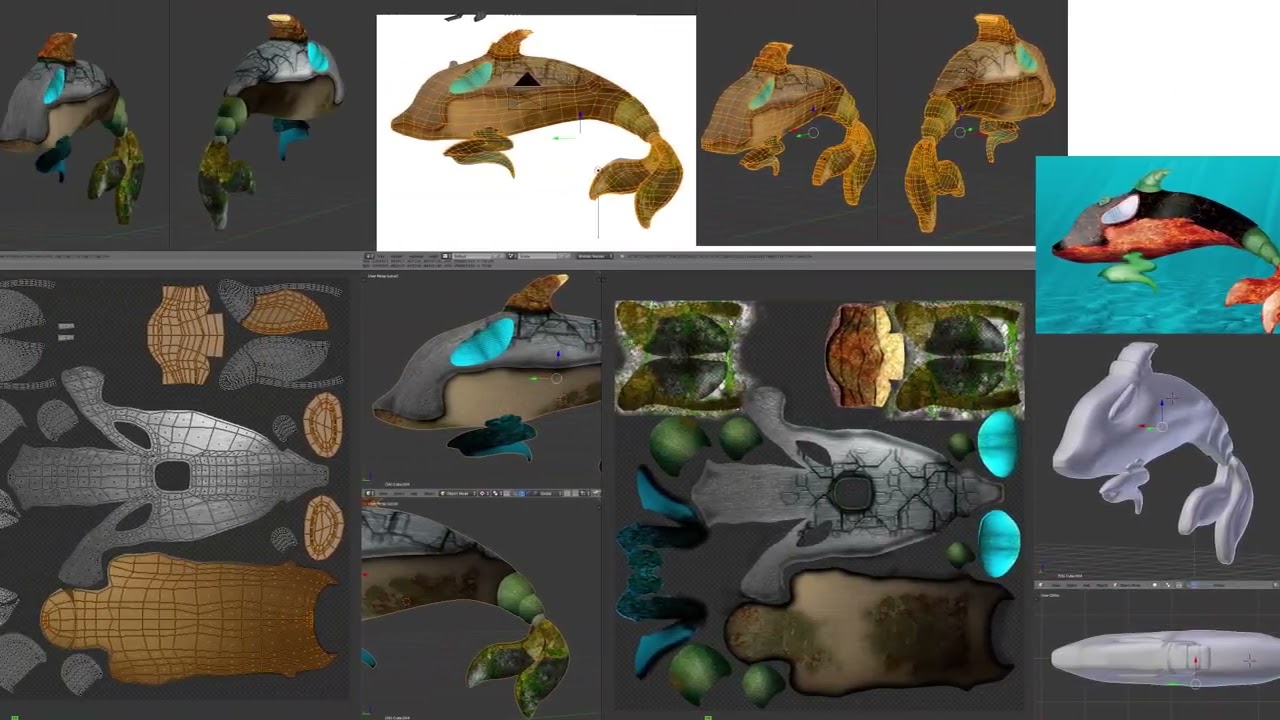This screenshot has height=720, width=1280.
Task: Open Add menu in middle viewport header
Action: coord(414,493)
